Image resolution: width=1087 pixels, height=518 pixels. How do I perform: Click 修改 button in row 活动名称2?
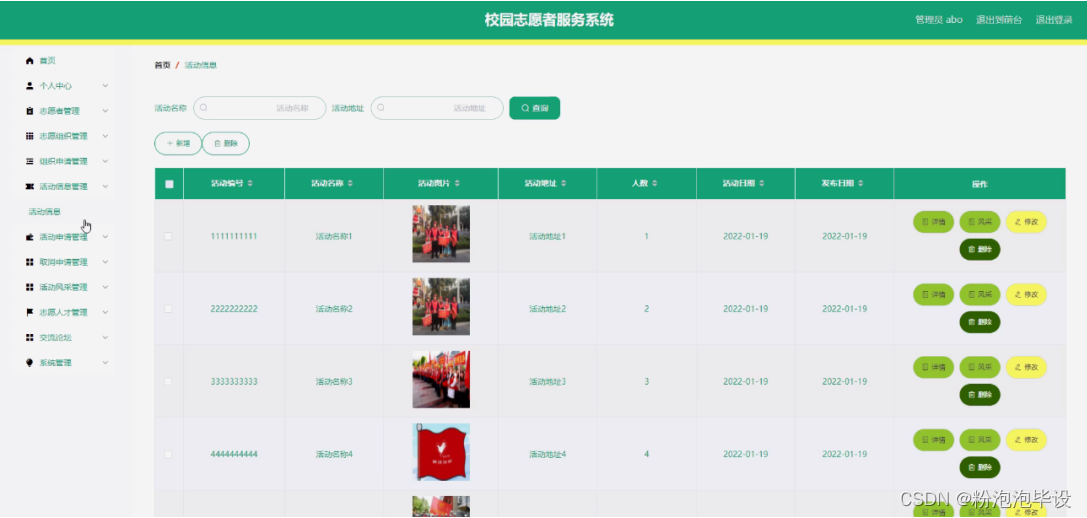coord(1026,295)
